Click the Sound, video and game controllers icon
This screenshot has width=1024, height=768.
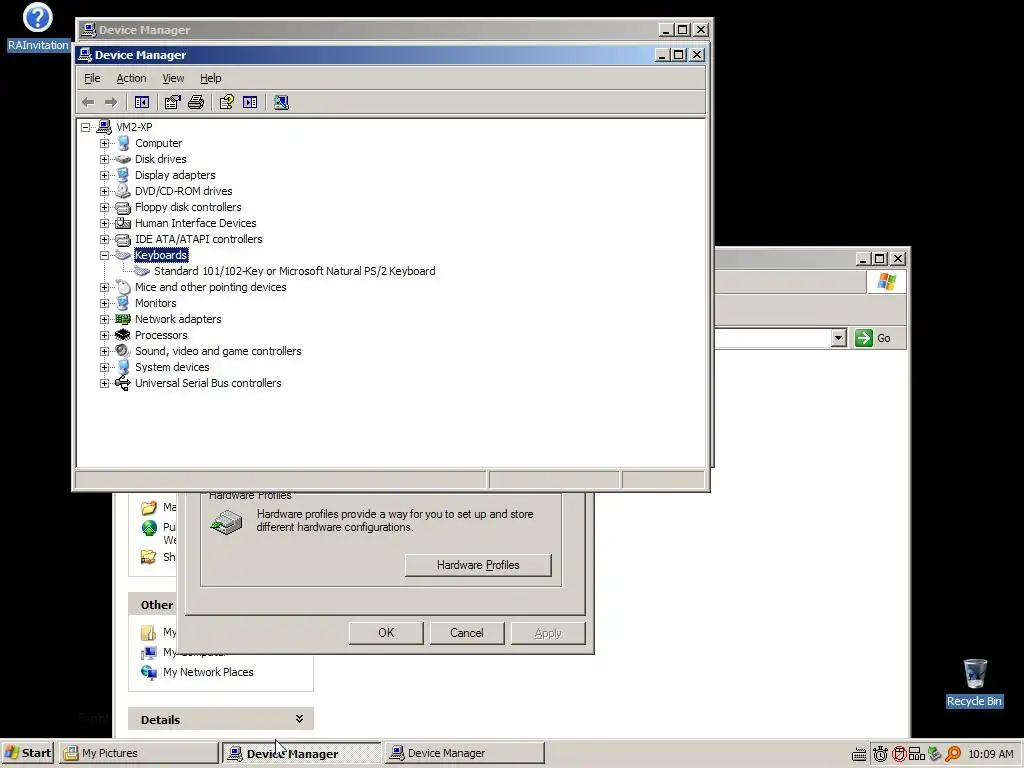click(x=123, y=351)
